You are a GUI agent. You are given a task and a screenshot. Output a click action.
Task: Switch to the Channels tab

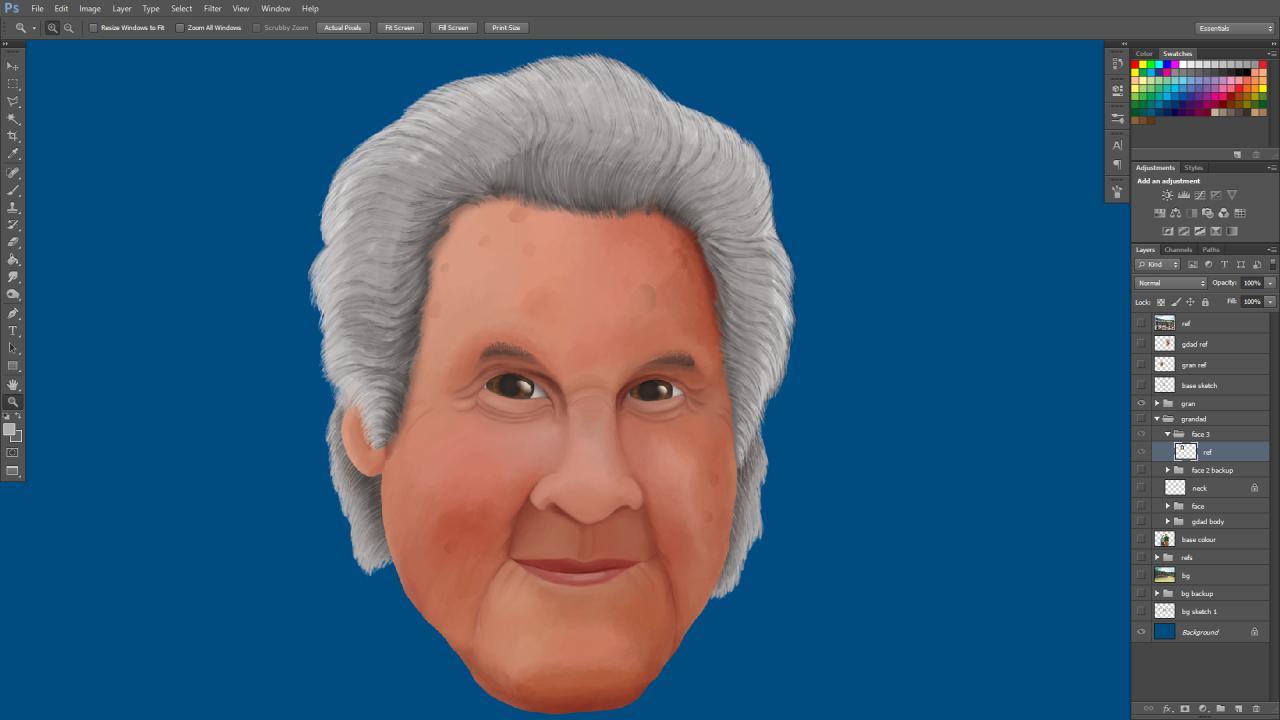[1178, 249]
